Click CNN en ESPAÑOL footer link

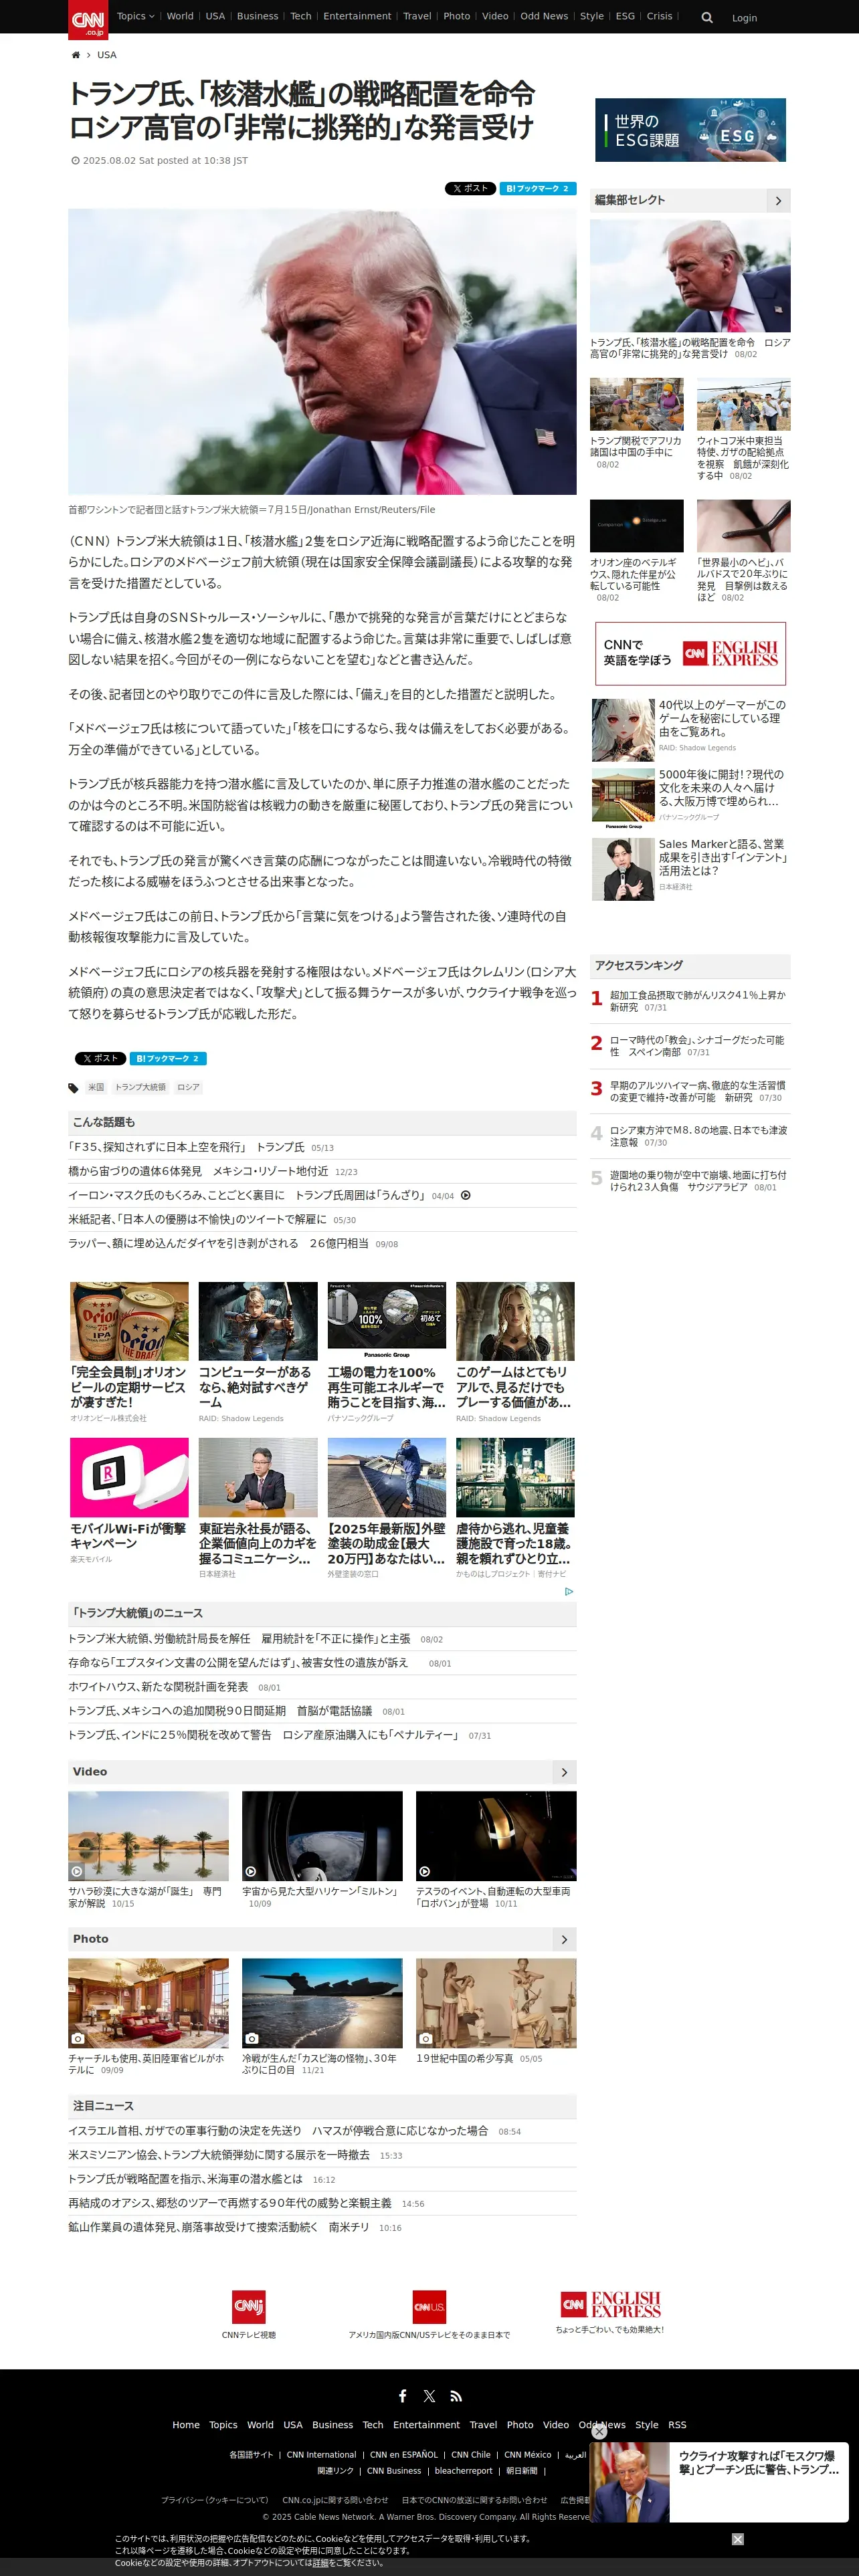404,2455
